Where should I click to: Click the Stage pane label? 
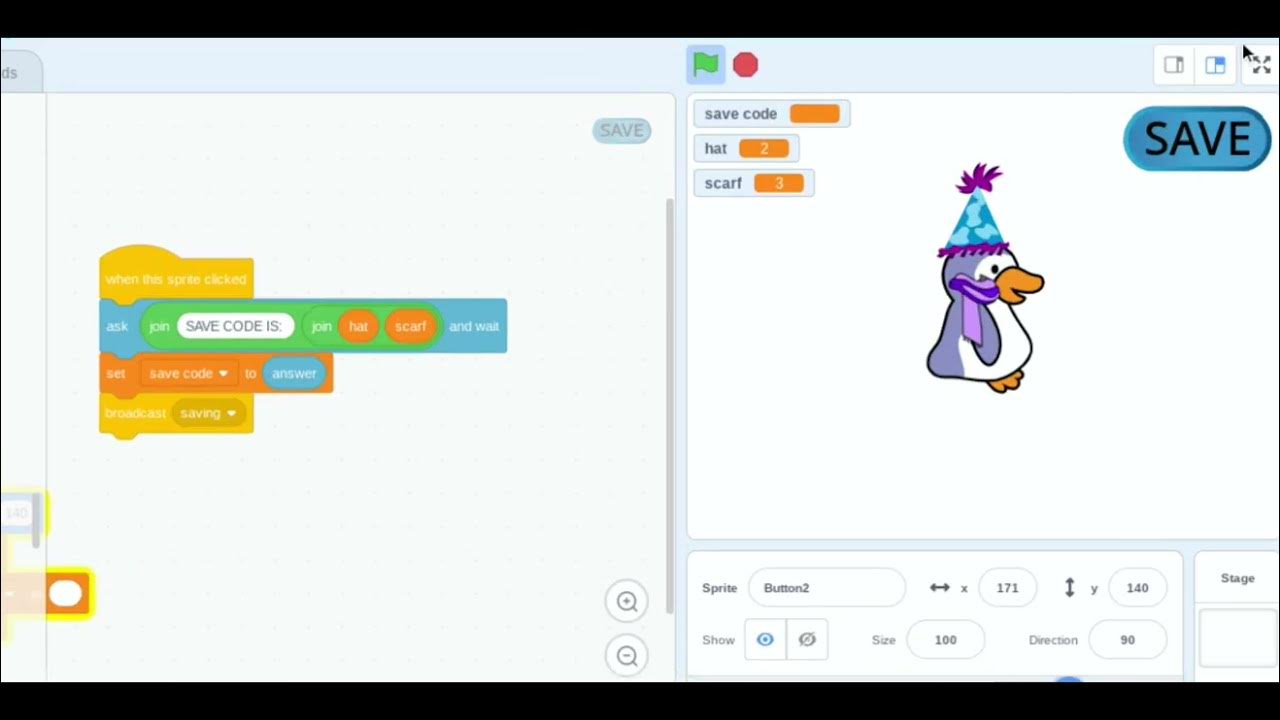click(1237, 578)
